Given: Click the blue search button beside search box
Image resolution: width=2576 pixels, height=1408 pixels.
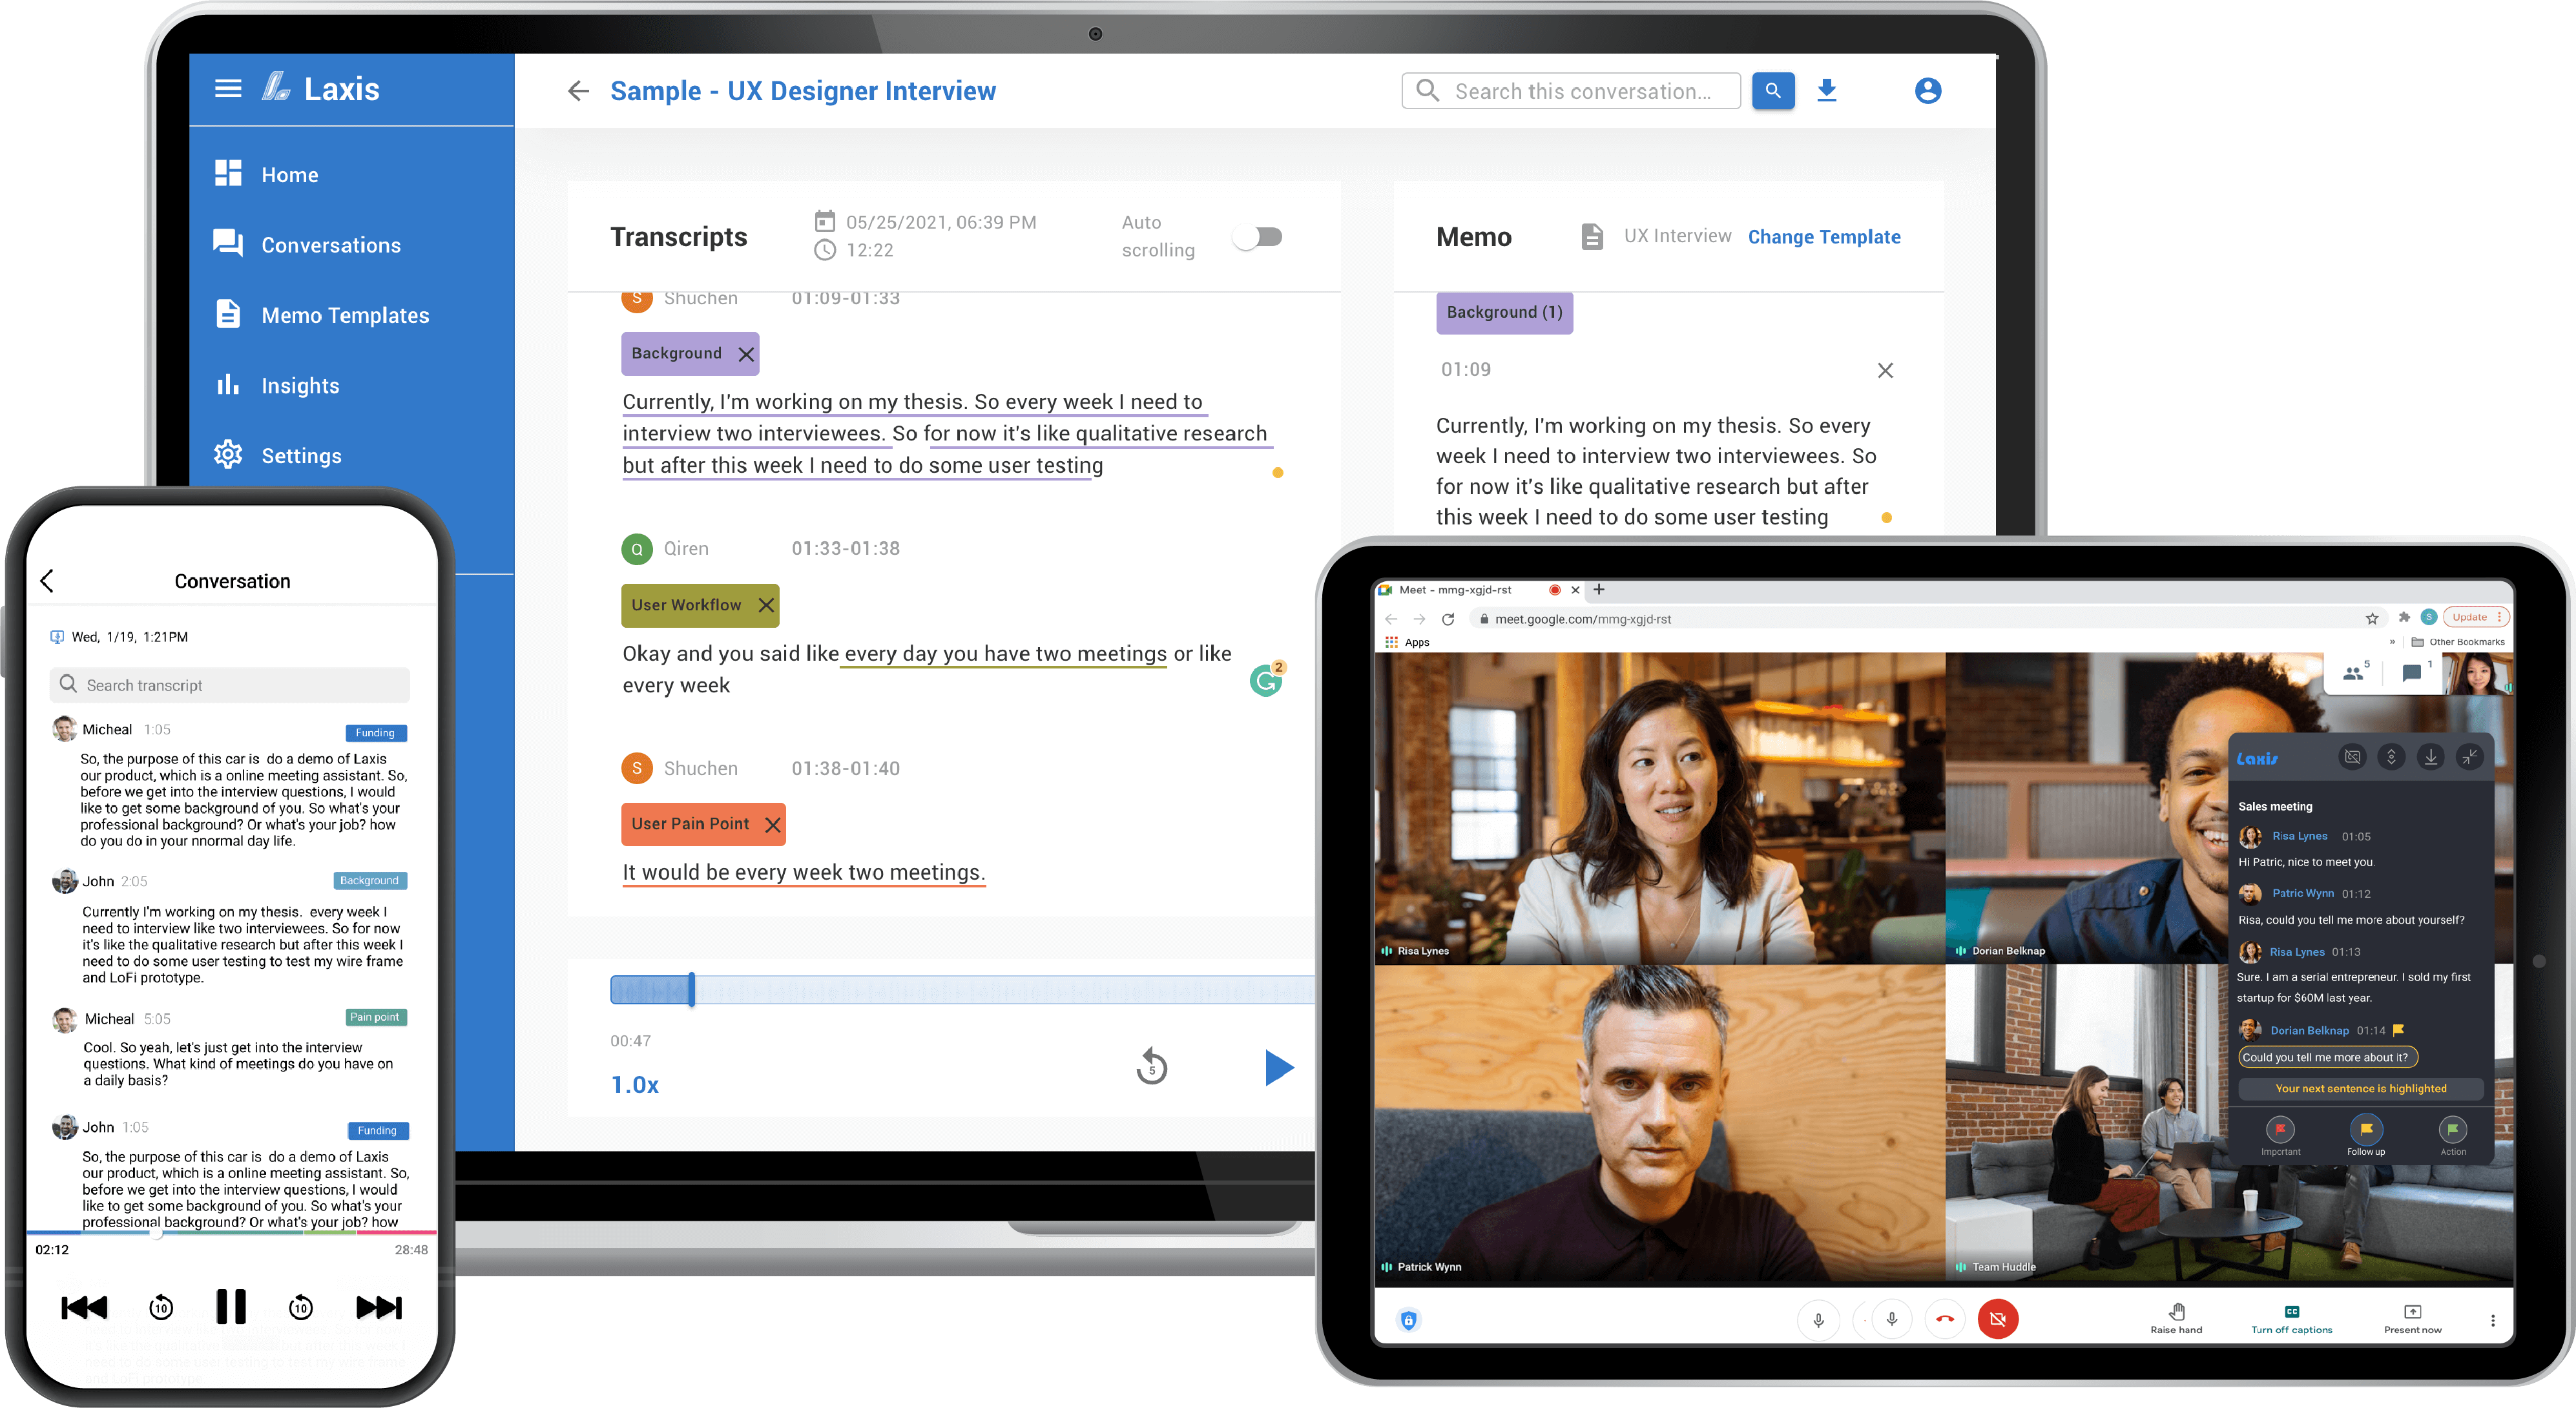Looking at the screenshot, I should pyautogui.click(x=1772, y=91).
